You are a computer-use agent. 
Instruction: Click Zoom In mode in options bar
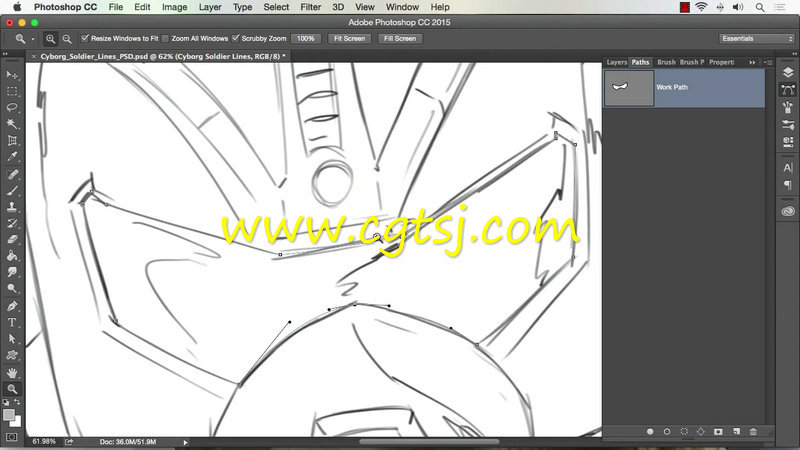50,39
